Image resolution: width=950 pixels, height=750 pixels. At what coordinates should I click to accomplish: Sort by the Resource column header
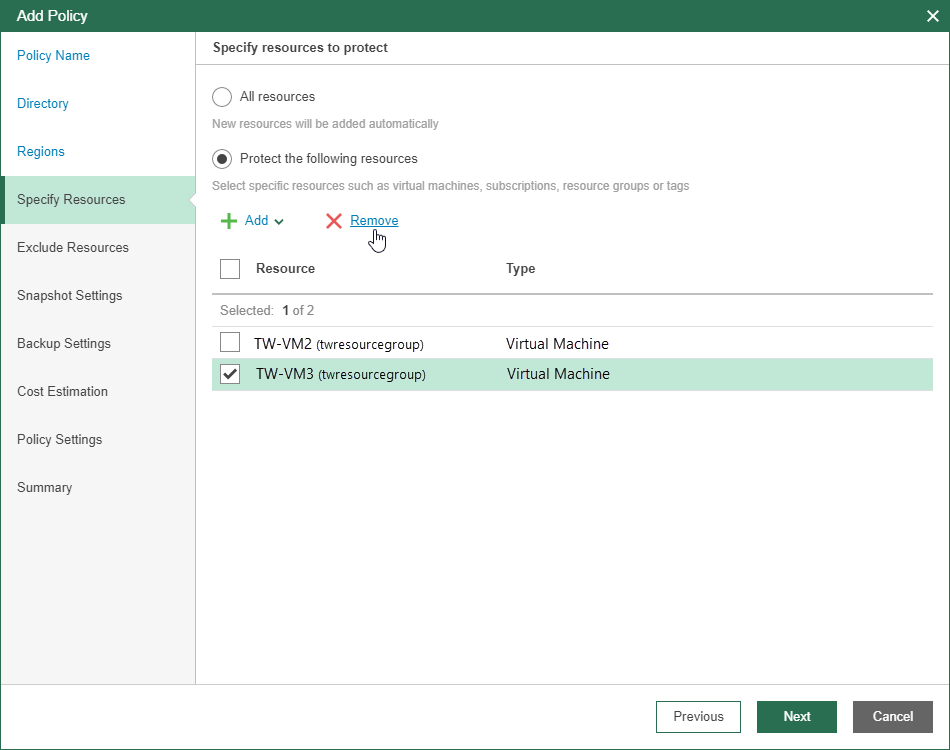tap(285, 269)
